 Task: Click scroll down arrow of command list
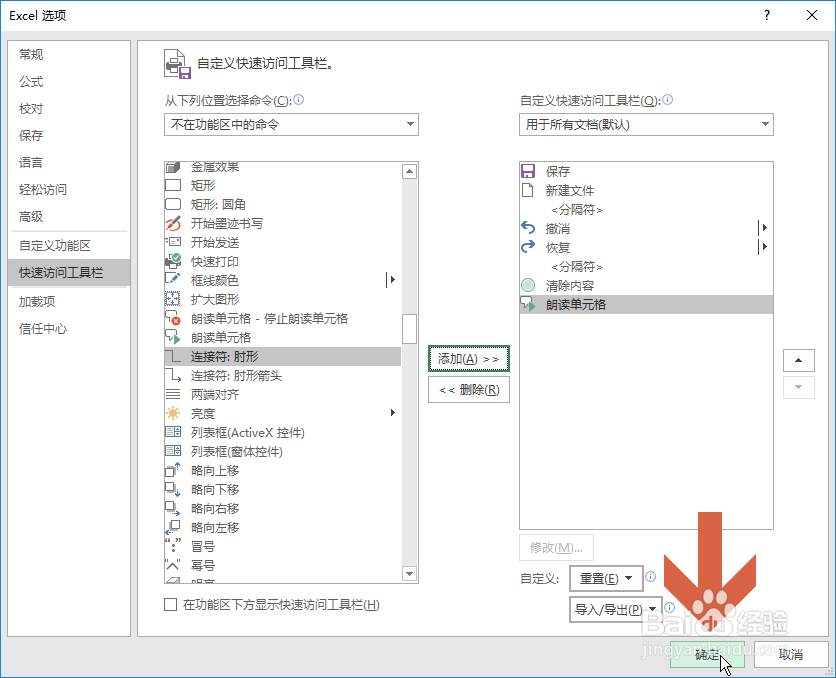tap(409, 574)
